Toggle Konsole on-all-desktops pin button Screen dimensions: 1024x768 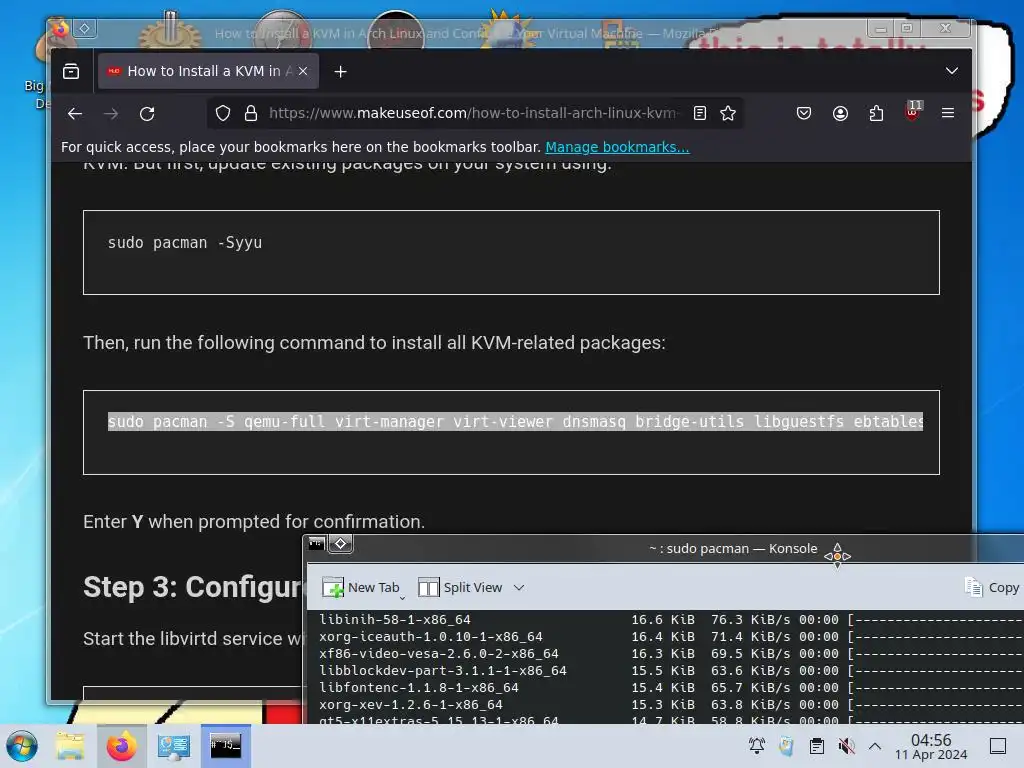(341, 543)
